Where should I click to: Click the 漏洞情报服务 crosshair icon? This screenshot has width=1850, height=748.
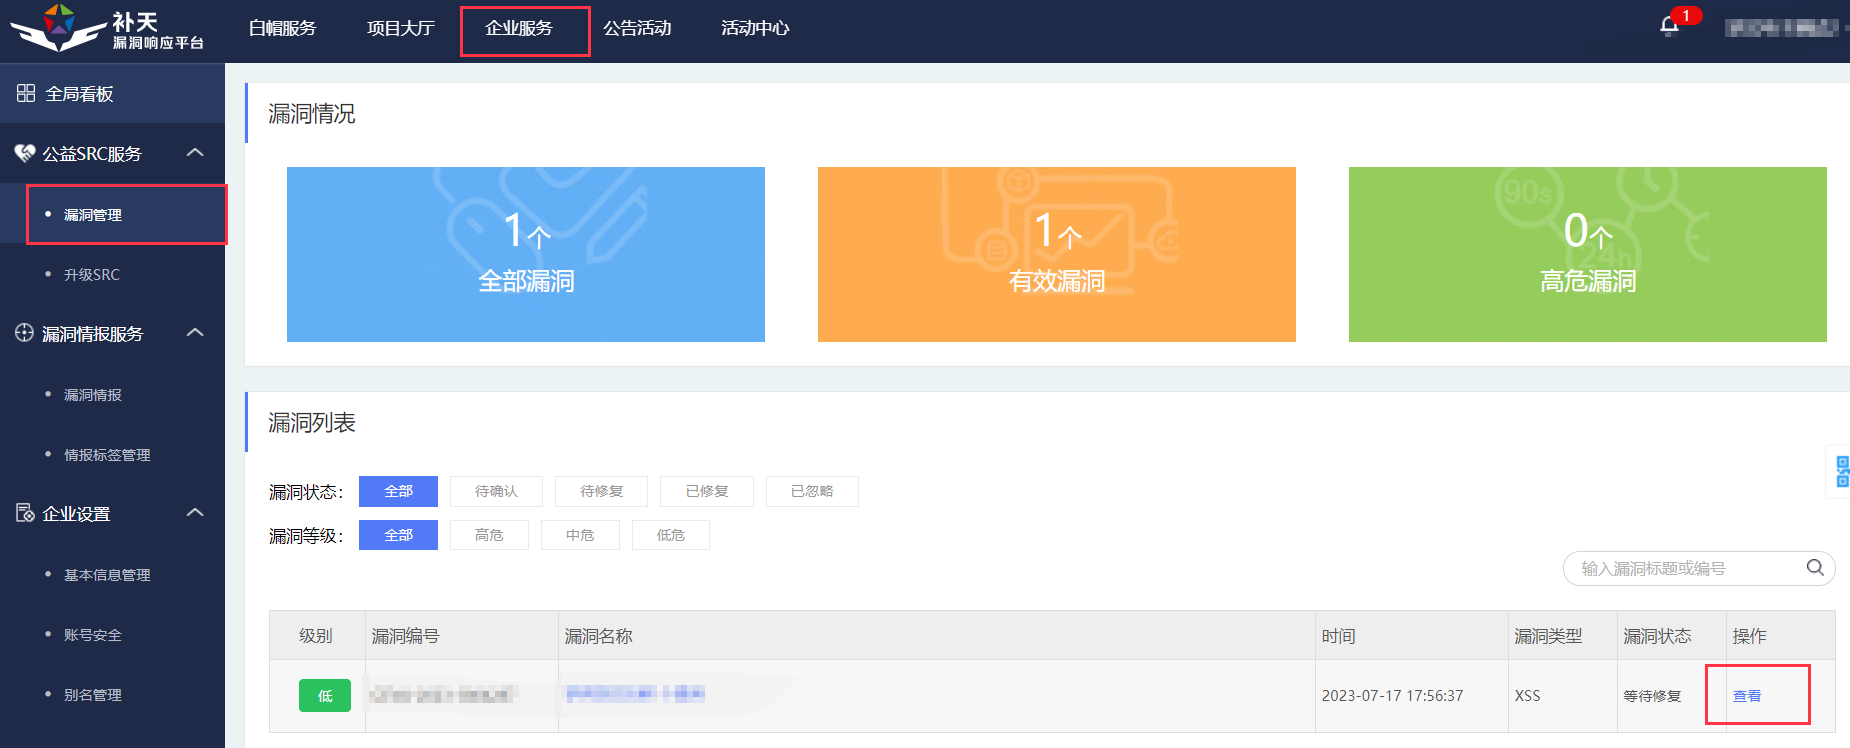pos(25,333)
